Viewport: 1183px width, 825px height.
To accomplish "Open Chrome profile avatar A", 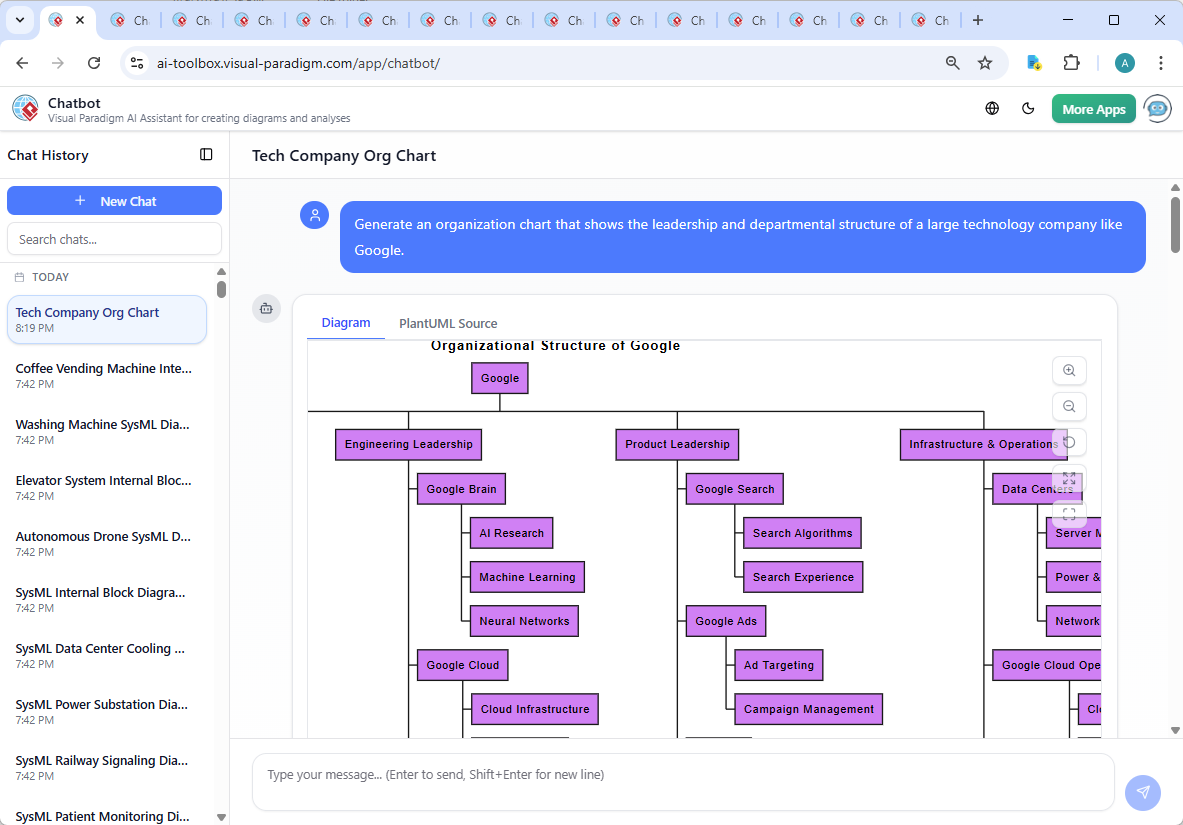I will pyautogui.click(x=1124, y=63).
